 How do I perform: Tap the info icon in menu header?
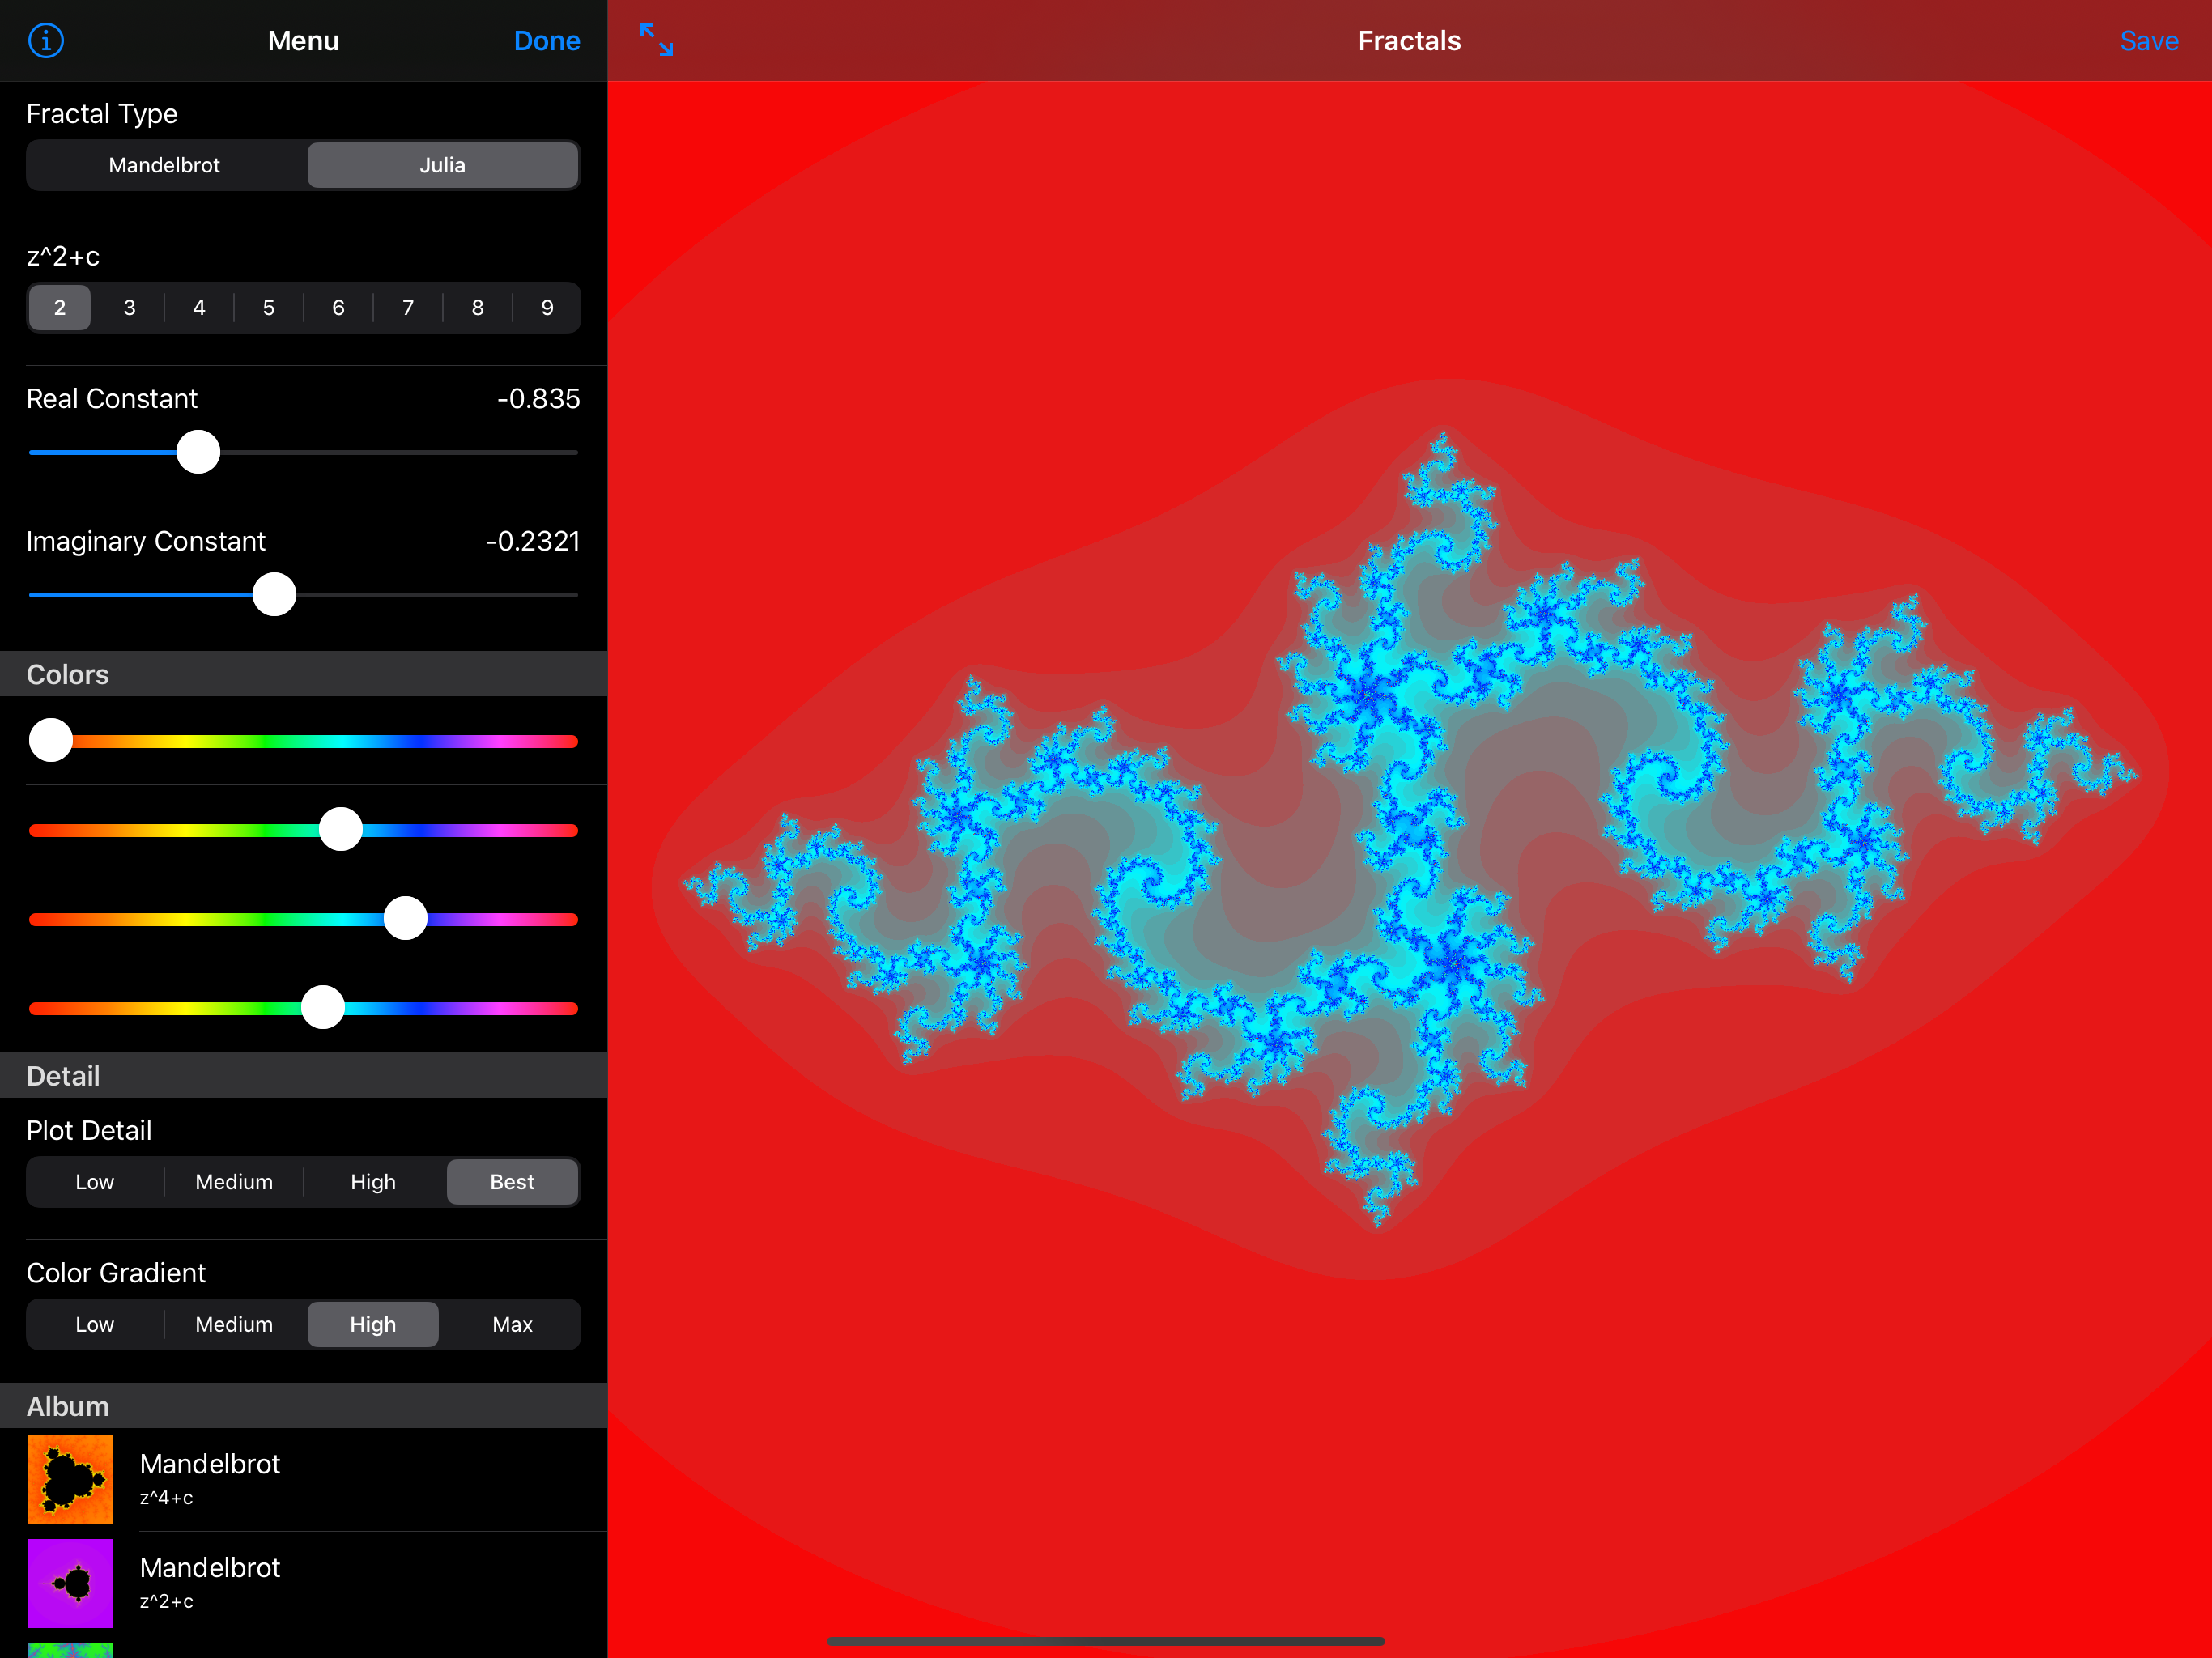click(46, 41)
